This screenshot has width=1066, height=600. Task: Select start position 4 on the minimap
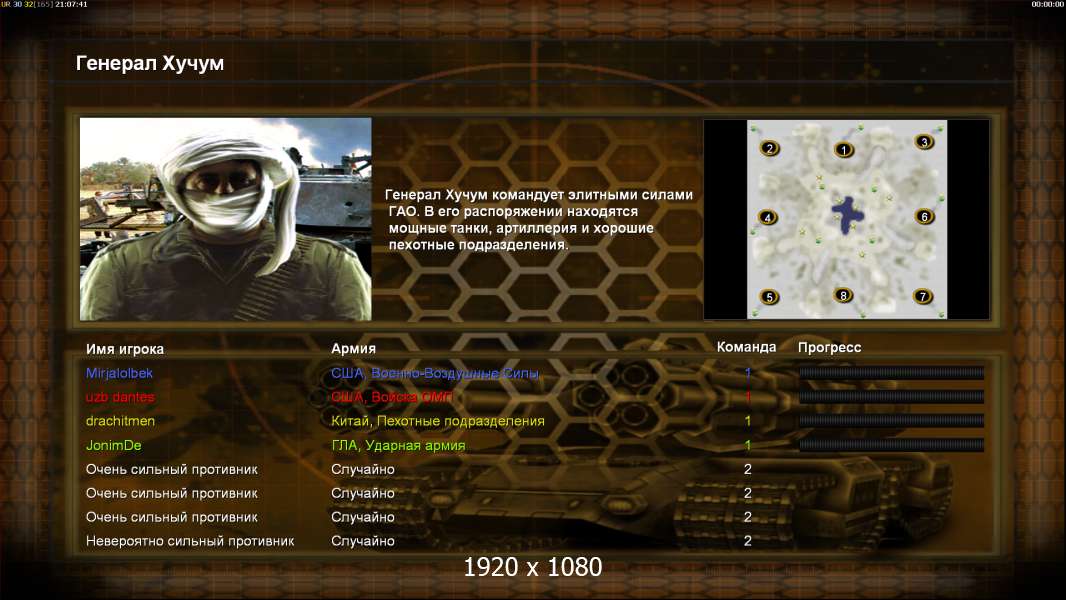[x=768, y=217]
